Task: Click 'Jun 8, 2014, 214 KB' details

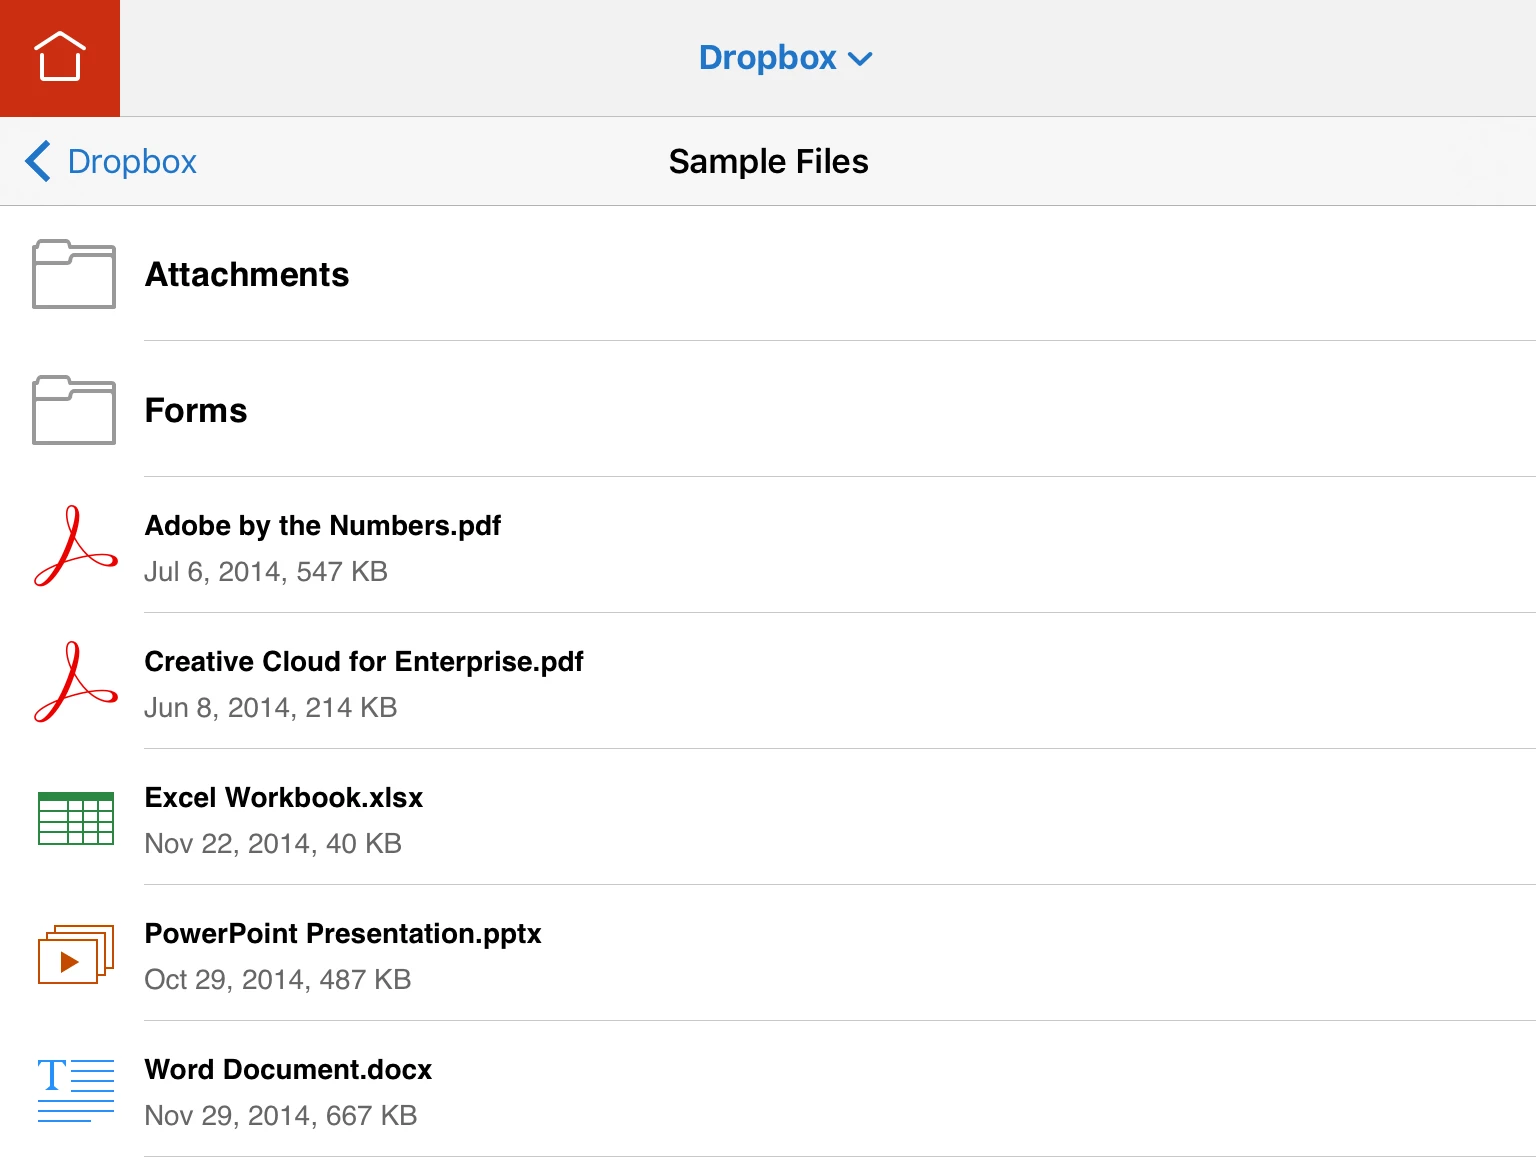Action: coord(271,707)
